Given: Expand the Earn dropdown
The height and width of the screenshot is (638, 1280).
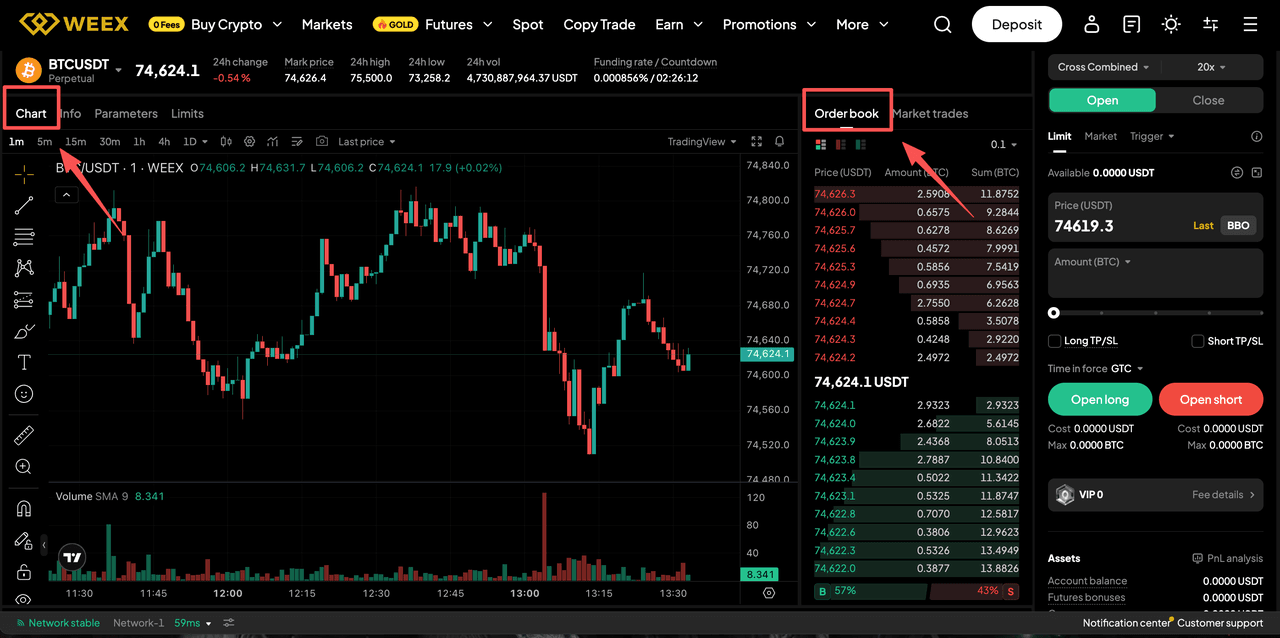Looking at the screenshot, I should tap(679, 24).
